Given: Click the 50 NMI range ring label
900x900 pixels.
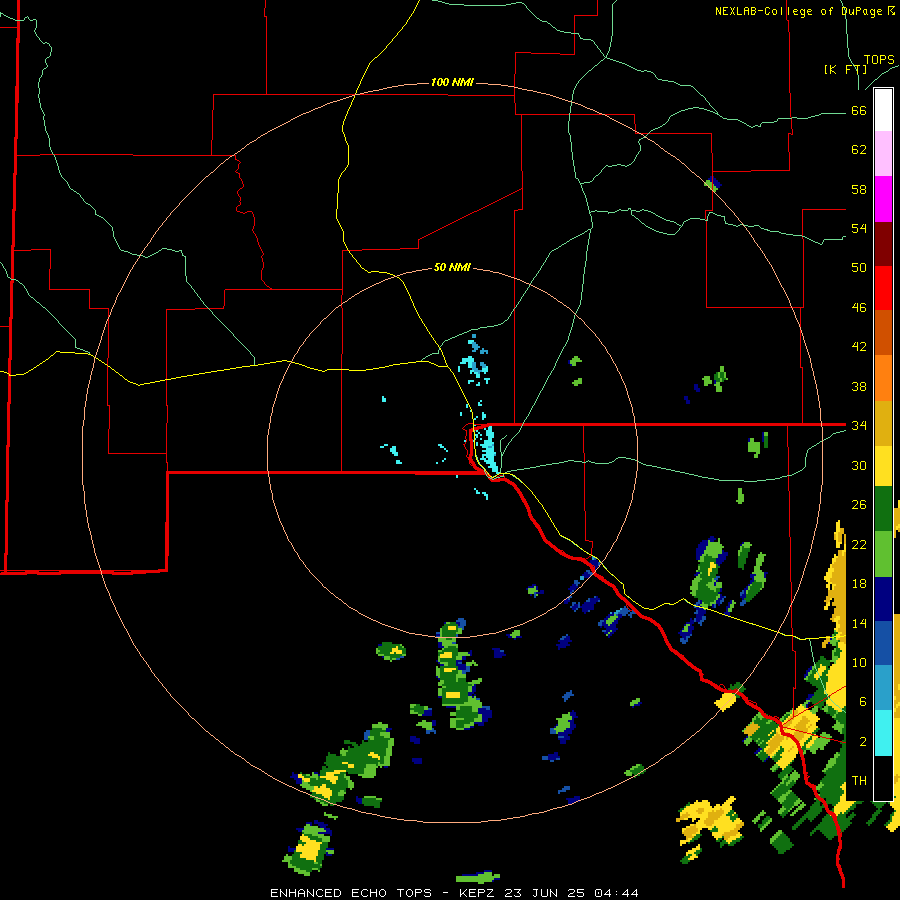Looking at the screenshot, I should pos(452,267).
